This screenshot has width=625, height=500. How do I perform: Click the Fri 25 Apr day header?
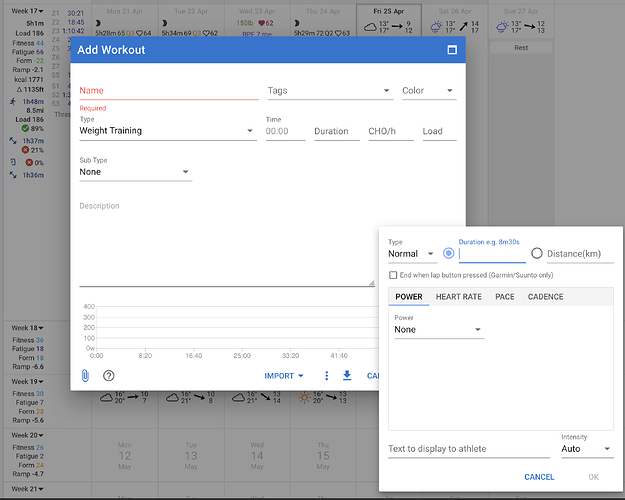pyautogui.click(x=389, y=11)
